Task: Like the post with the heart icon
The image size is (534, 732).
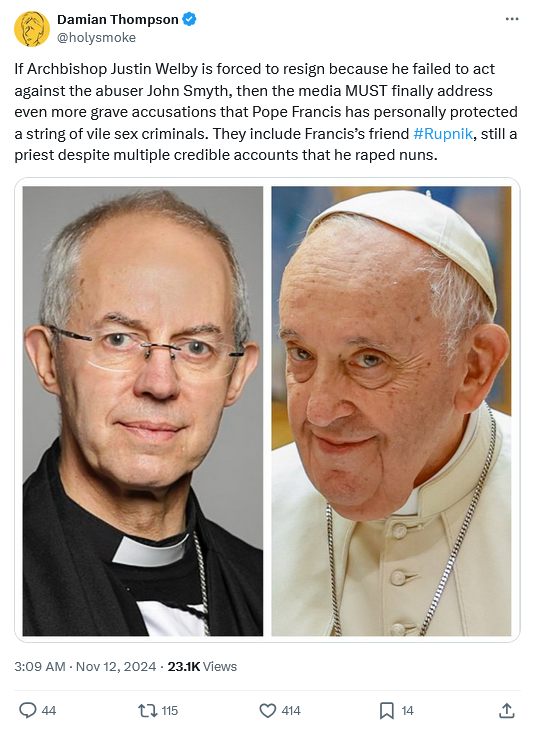Action: click(x=267, y=711)
